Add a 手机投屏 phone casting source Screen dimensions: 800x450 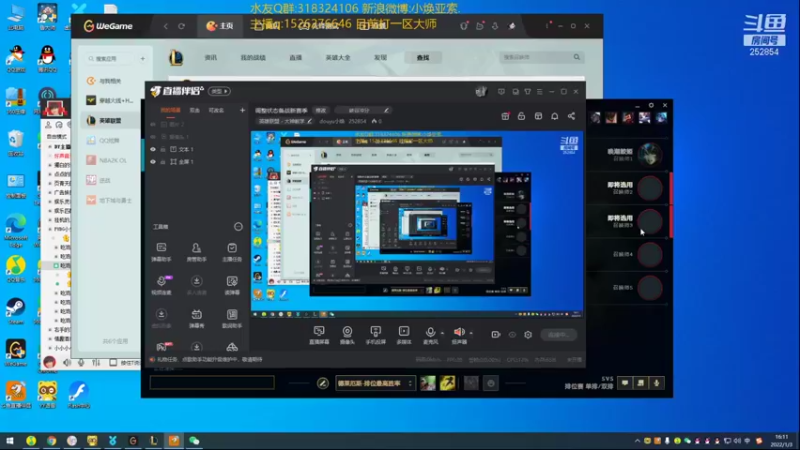click(376, 335)
